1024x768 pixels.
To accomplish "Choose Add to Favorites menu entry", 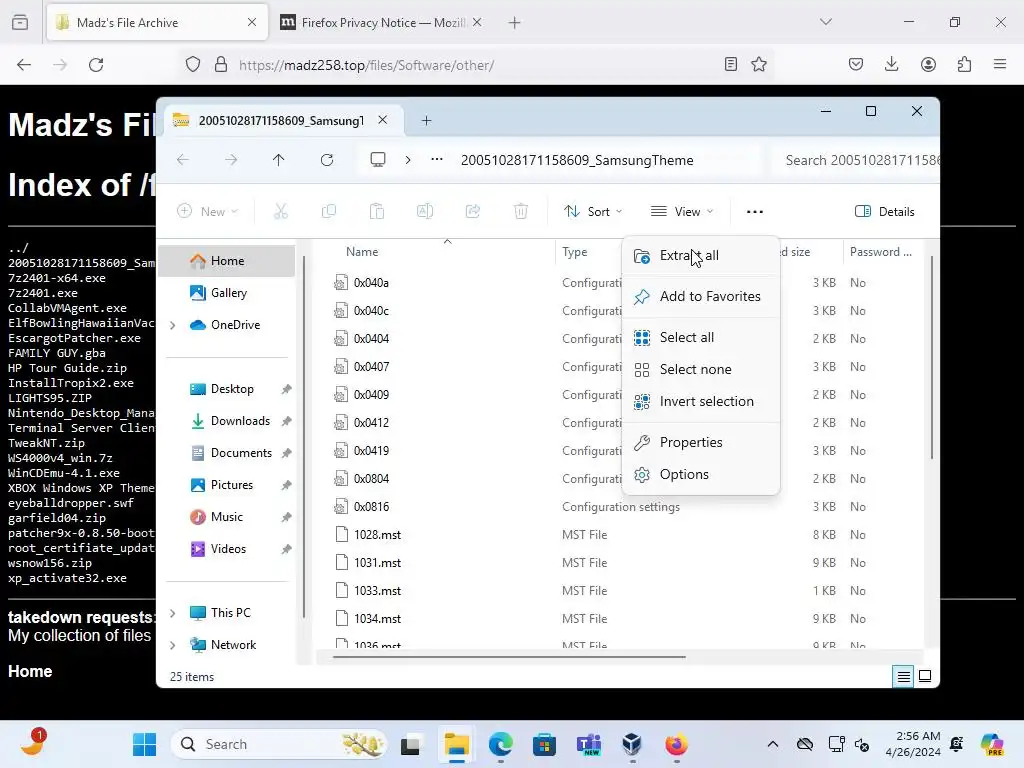I will (701, 296).
